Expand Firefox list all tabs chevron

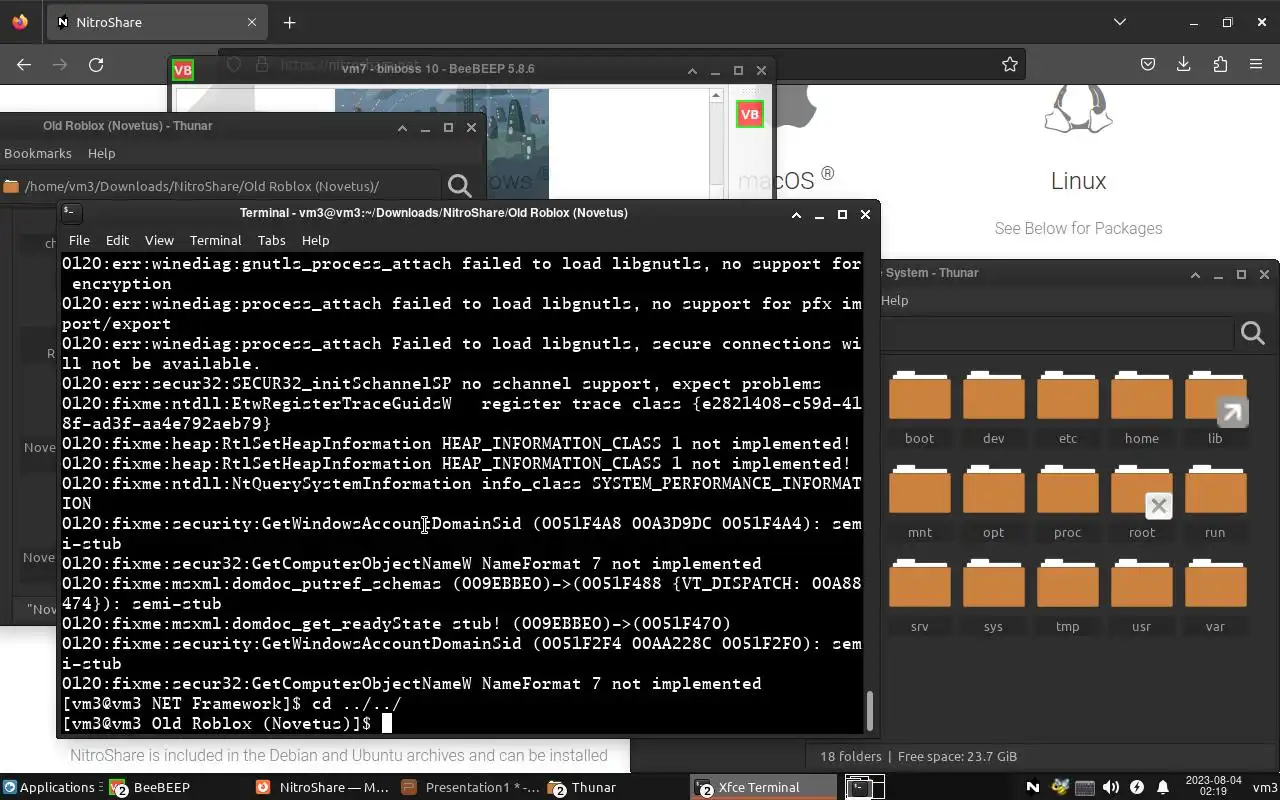click(1120, 22)
